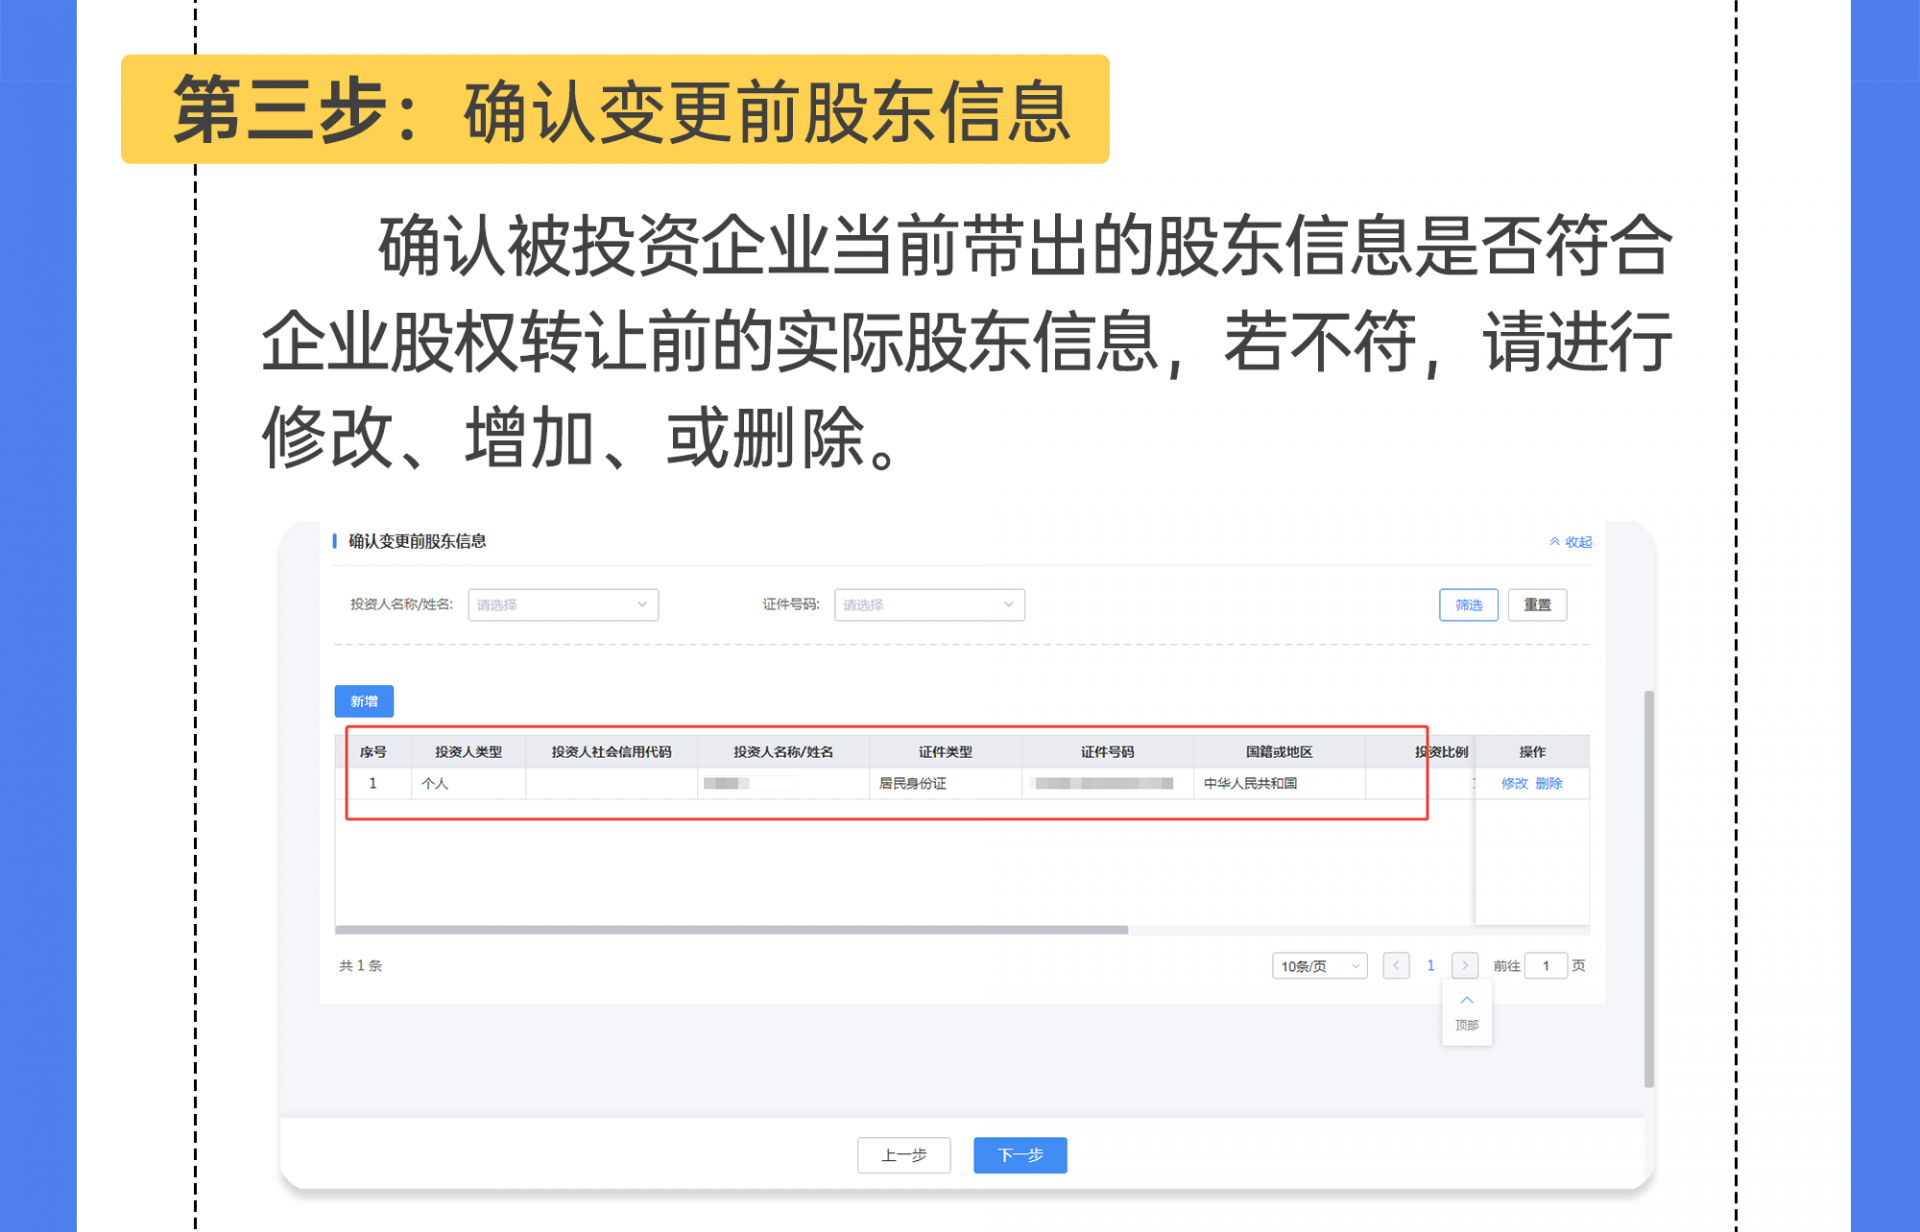Click the 投资人名称/姓名 column header

click(783, 752)
